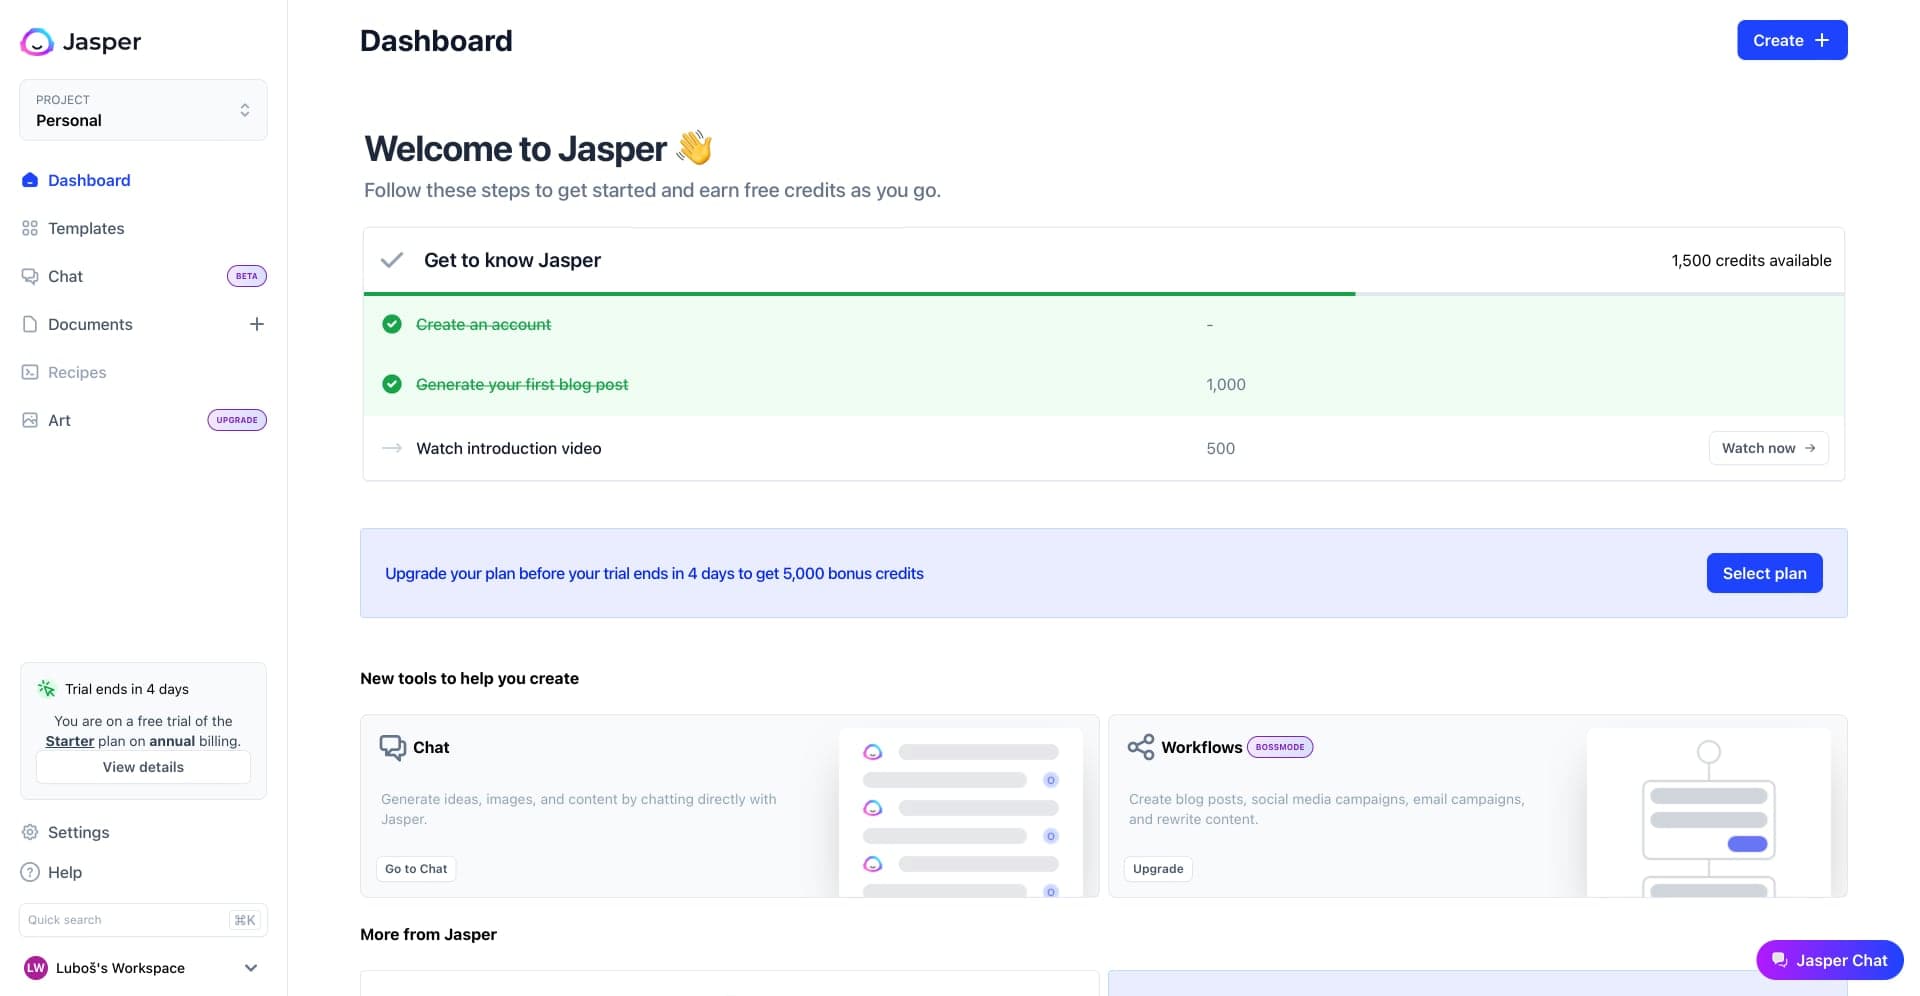Image resolution: width=1920 pixels, height=996 pixels.
Task: Expand the Luboš's Workspace chevron
Action: (251, 968)
